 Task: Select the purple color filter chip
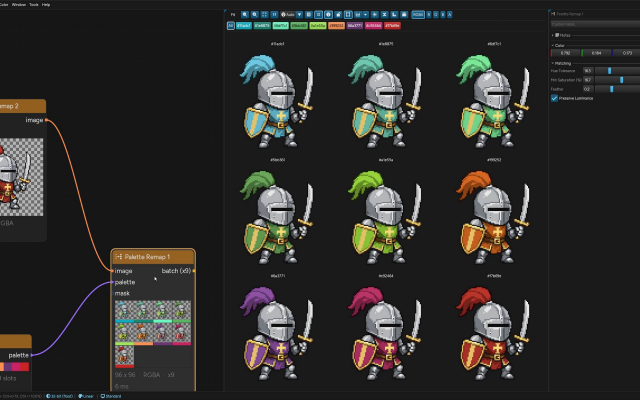pos(355,26)
